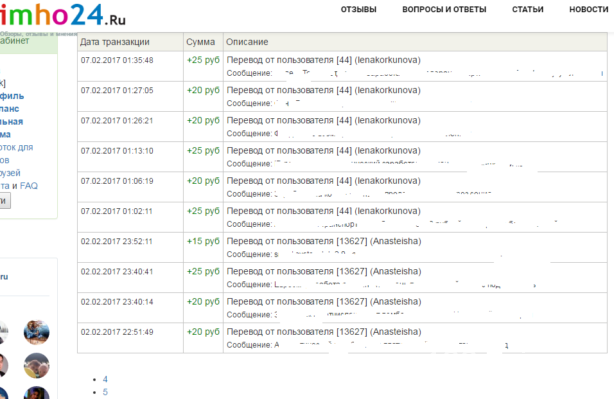Select the +15 руб transaction amount
The image size is (614, 399).
[x=203, y=241]
